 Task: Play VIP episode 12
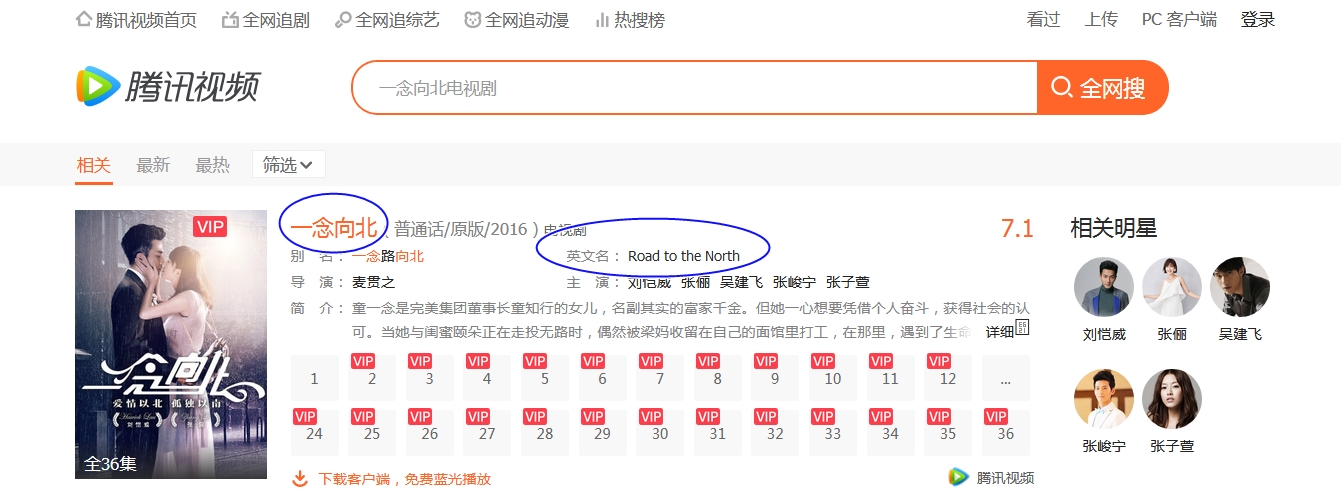pyautogui.click(x=948, y=379)
